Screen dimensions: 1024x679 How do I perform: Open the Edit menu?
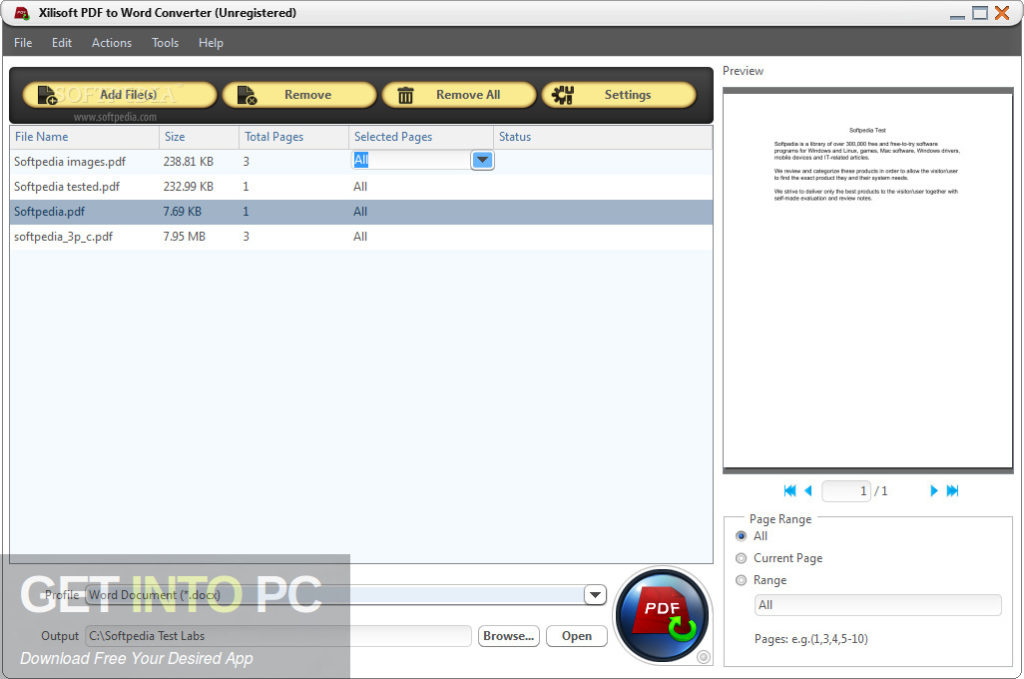pos(62,42)
